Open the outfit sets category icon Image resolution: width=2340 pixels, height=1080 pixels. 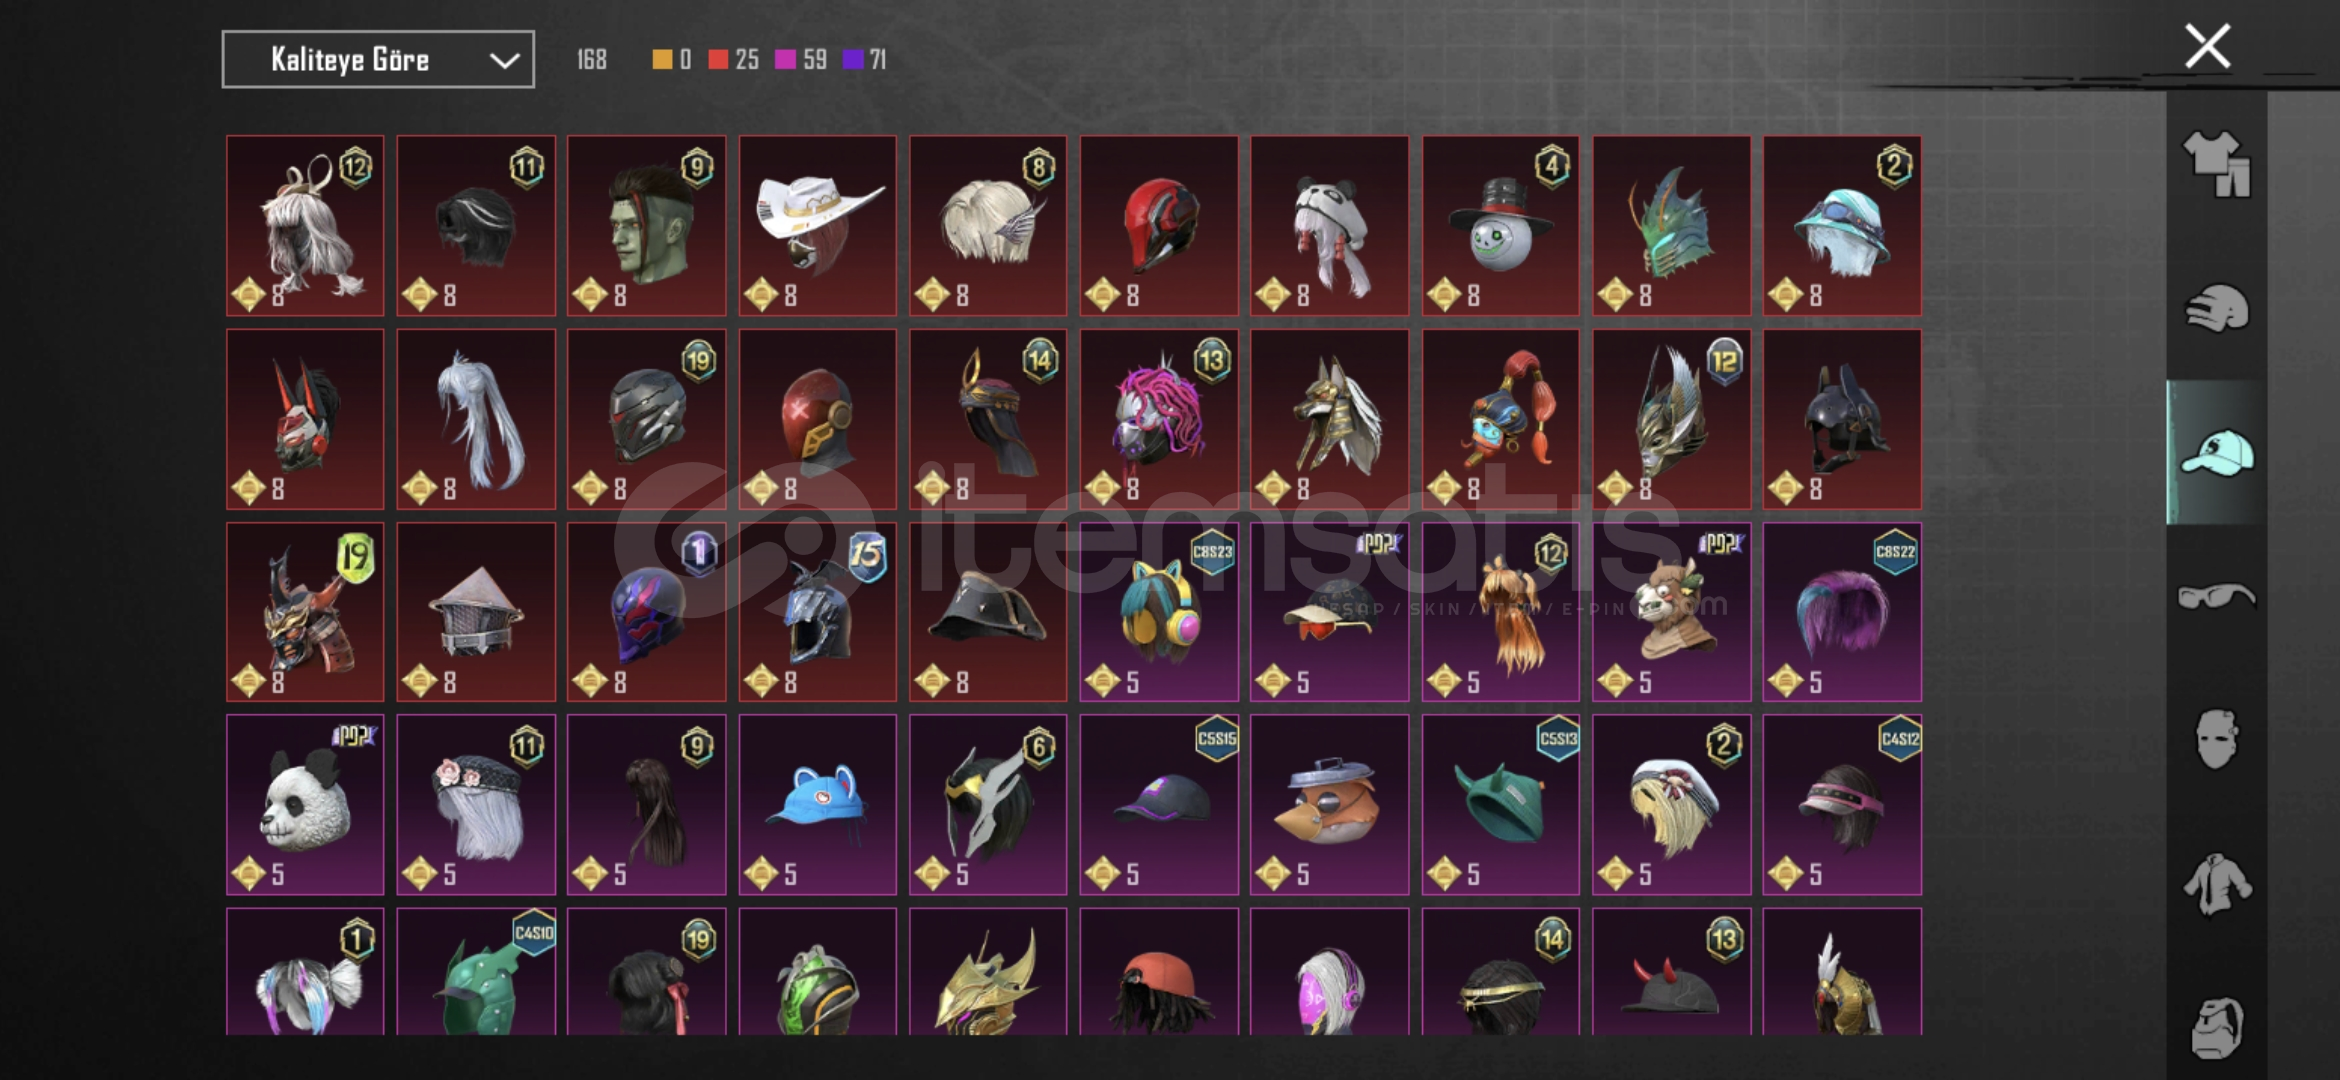tap(2216, 164)
